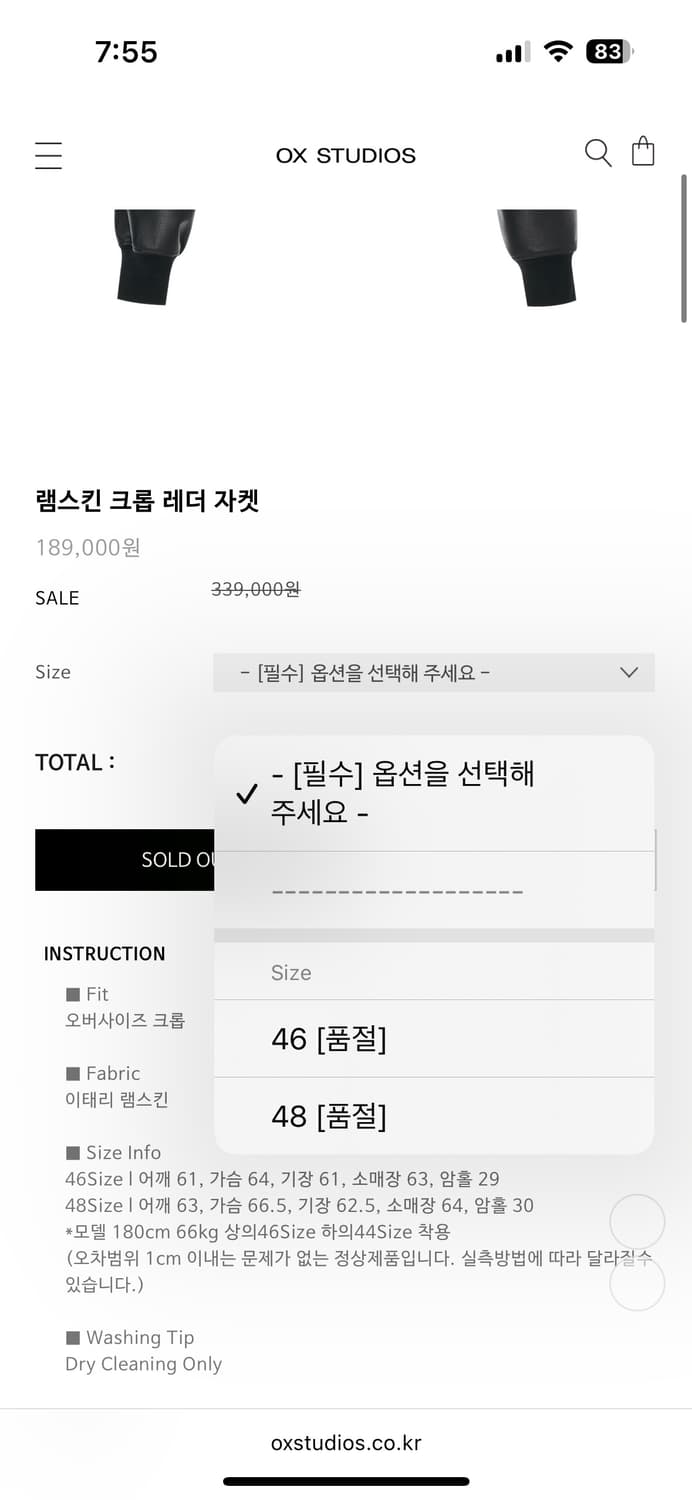Open the hamburger navigation menu
Viewport: 692px width, 1500px height.
coord(48,155)
